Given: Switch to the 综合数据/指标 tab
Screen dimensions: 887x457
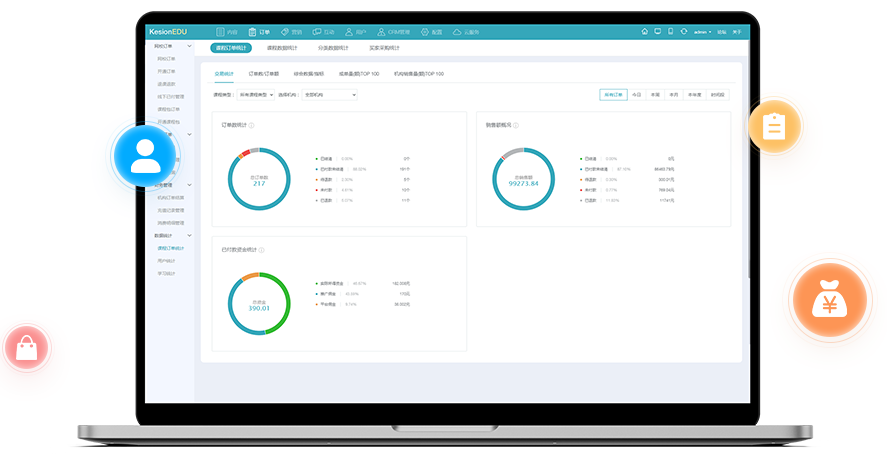Looking at the screenshot, I should [308, 74].
